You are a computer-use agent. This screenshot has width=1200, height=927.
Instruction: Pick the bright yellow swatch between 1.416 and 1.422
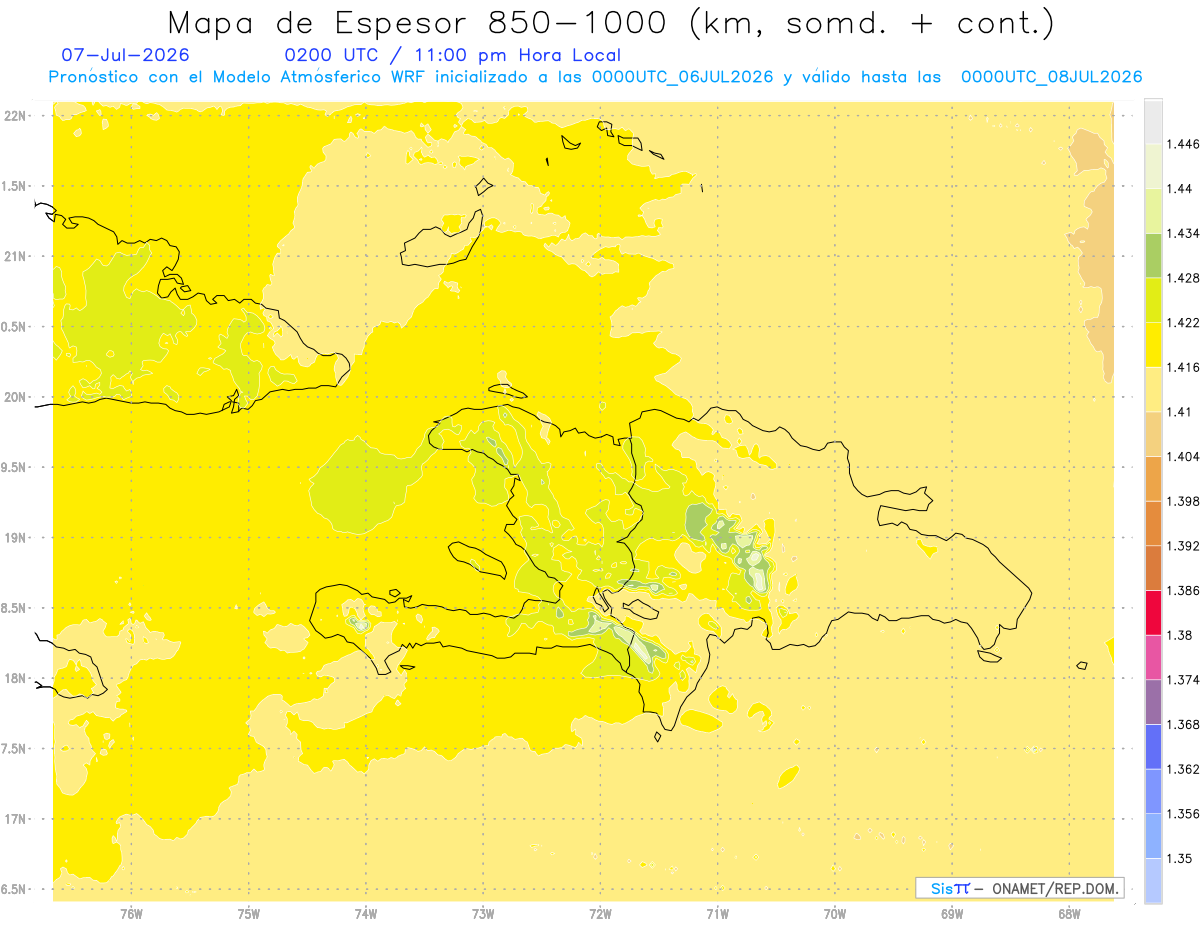(x=1153, y=345)
